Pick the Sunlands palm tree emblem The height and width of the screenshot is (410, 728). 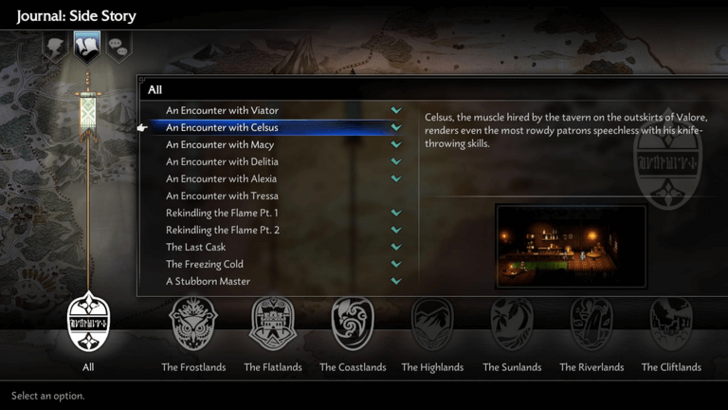(x=512, y=324)
